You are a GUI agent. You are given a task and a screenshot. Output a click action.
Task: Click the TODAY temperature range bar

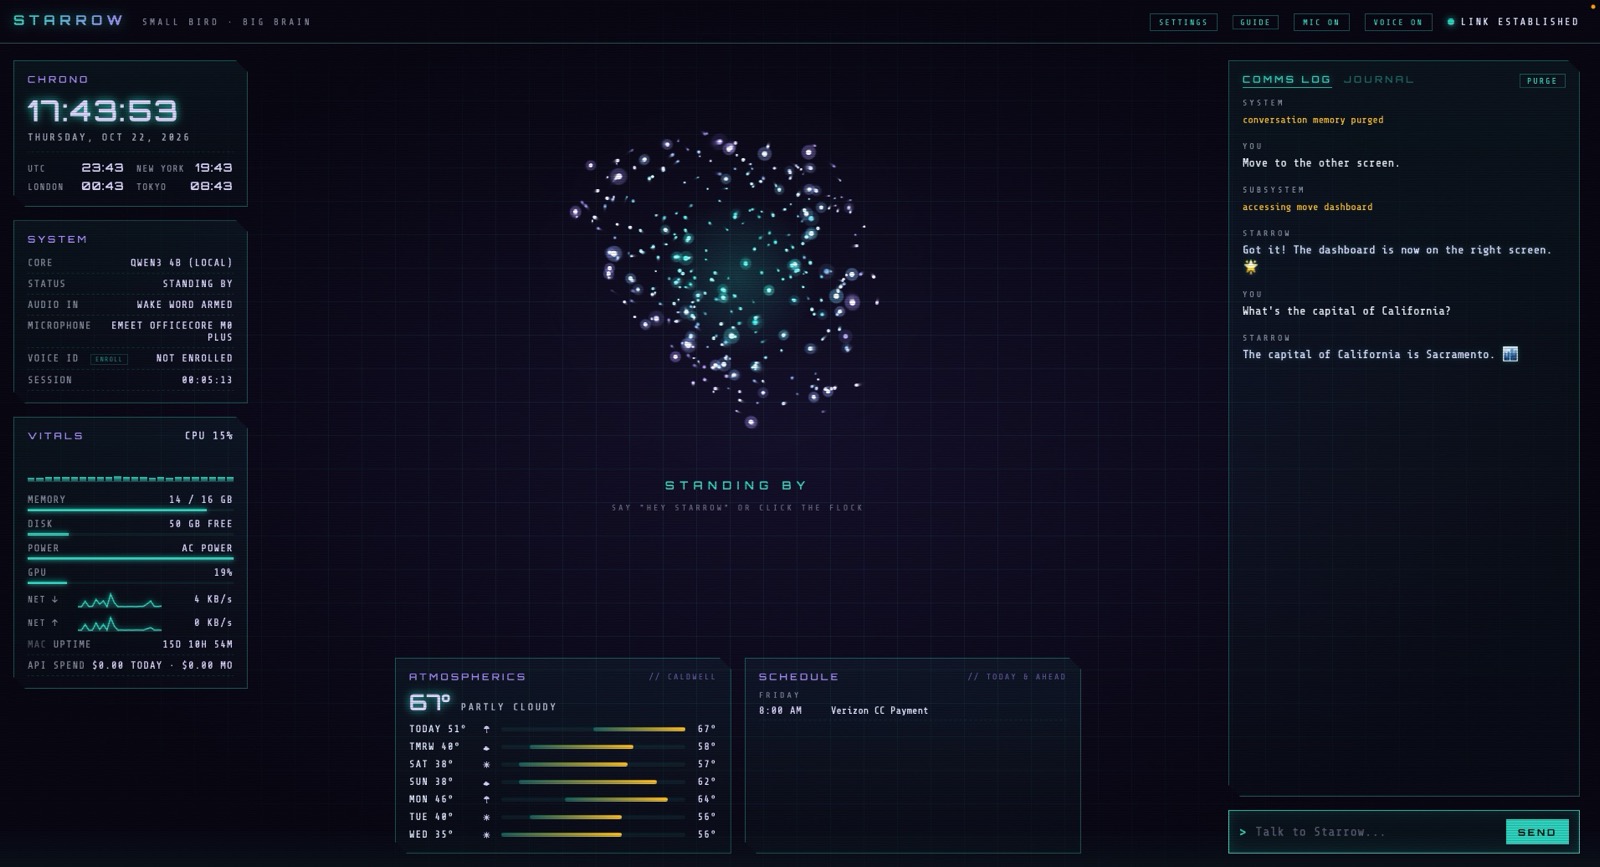[593, 729]
